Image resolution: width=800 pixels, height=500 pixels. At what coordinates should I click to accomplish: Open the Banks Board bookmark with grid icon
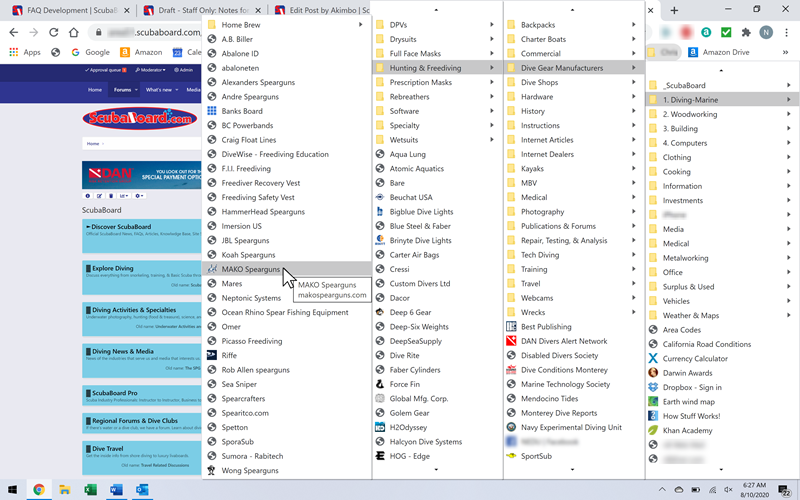coord(287,111)
